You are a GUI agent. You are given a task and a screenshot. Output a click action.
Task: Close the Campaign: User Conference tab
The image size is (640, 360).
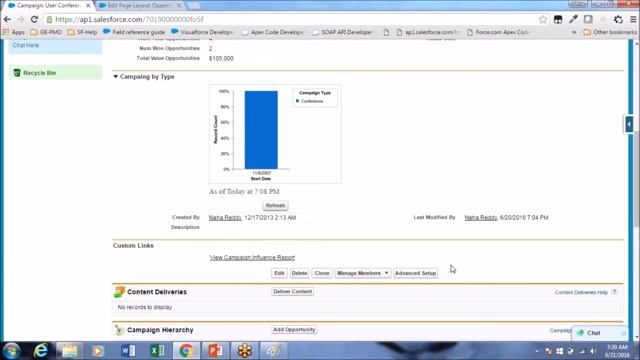[88, 6]
